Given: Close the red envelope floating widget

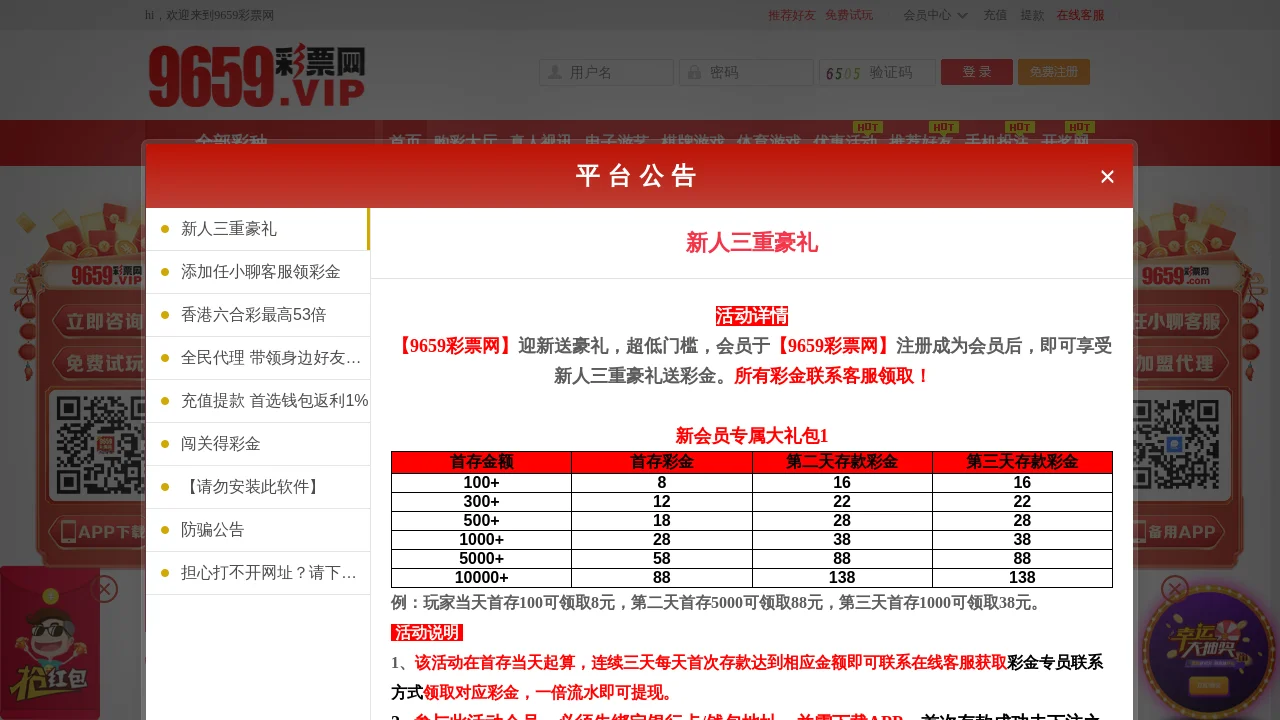Looking at the screenshot, I should tap(104, 589).
